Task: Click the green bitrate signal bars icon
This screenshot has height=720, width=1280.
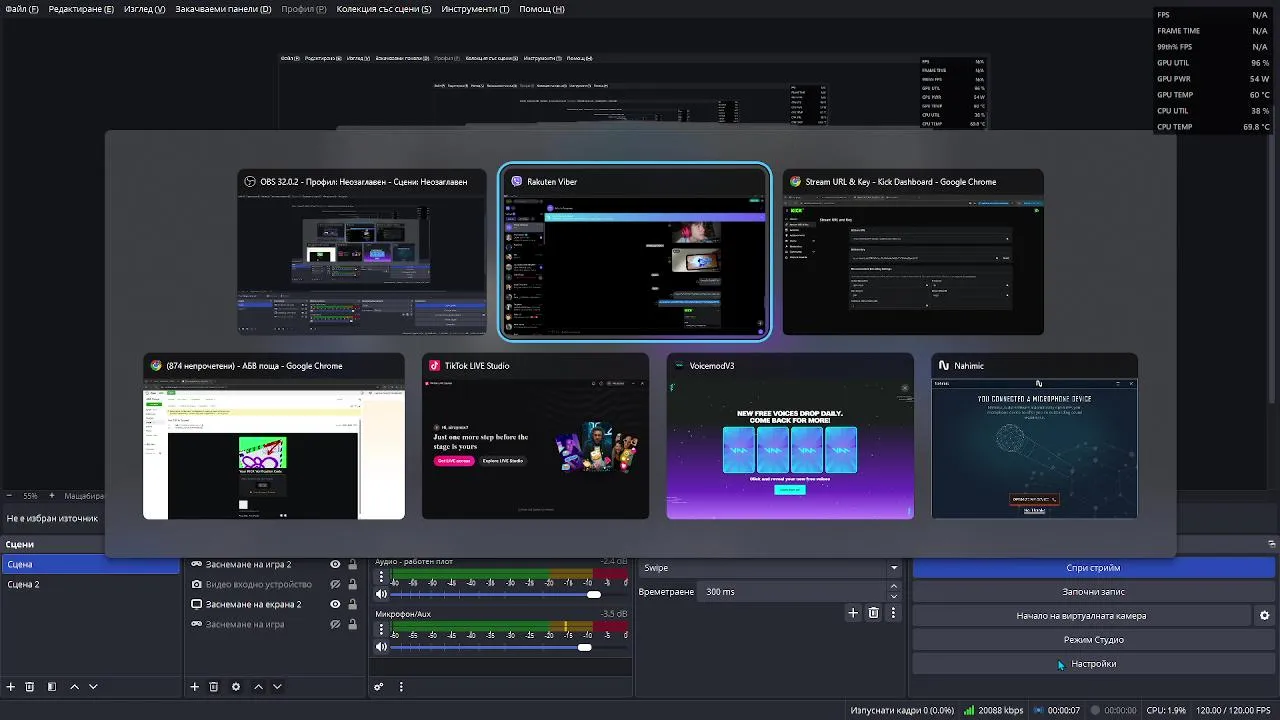Action: [970, 710]
